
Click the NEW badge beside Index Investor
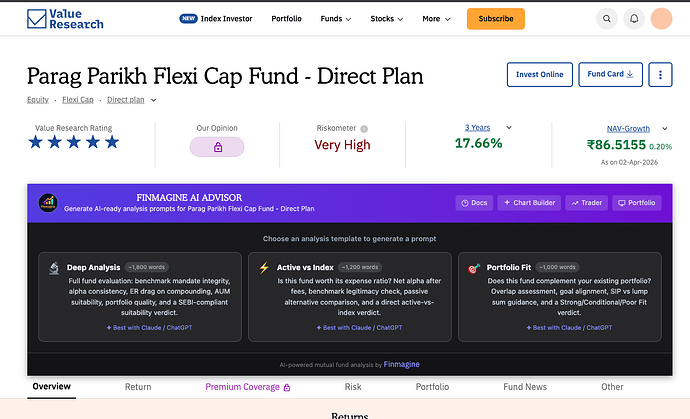pyautogui.click(x=188, y=18)
